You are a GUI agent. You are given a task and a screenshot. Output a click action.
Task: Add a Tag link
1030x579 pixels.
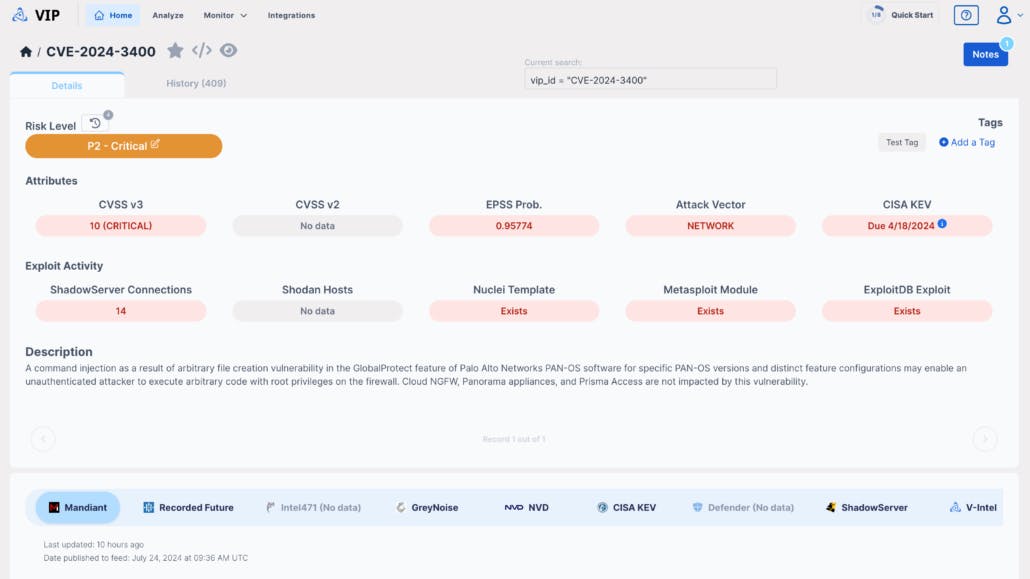pos(967,142)
